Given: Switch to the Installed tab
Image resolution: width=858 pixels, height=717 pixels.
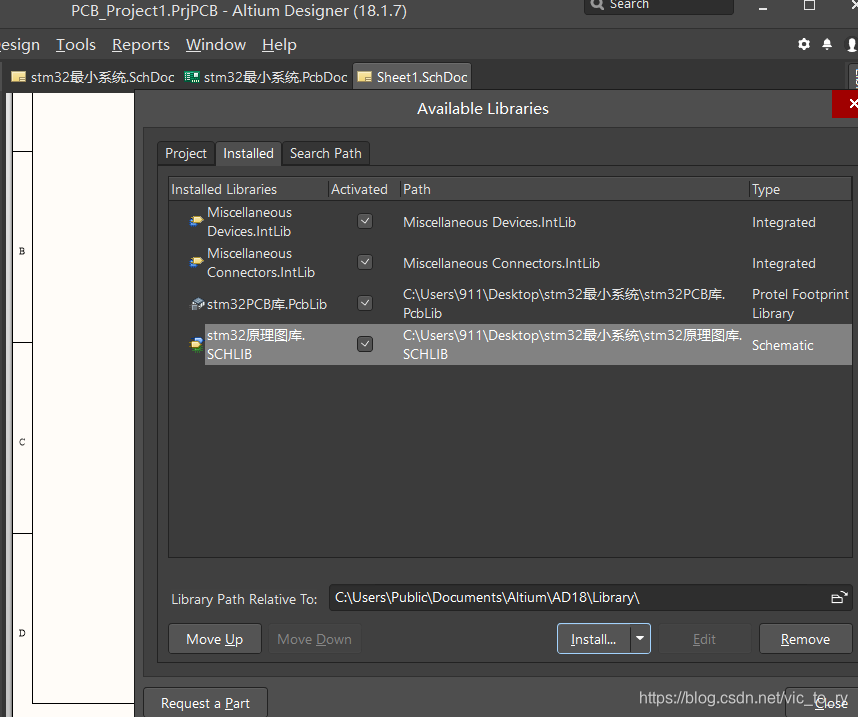Looking at the screenshot, I should coord(248,153).
